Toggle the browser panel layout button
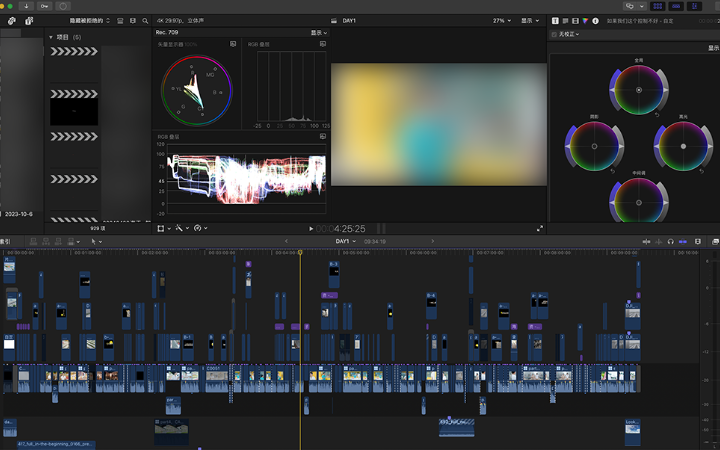Viewport: 720px width, 450px height. (x=657, y=6)
